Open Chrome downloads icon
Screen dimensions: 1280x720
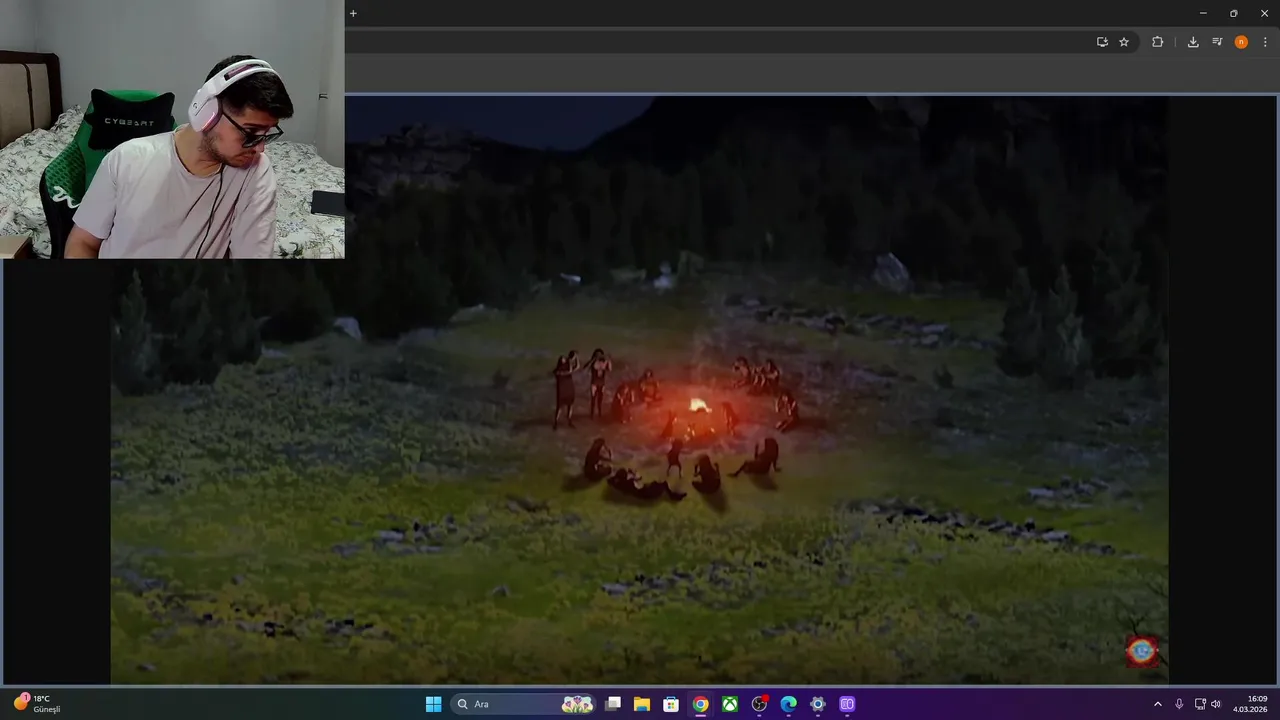(x=1193, y=42)
